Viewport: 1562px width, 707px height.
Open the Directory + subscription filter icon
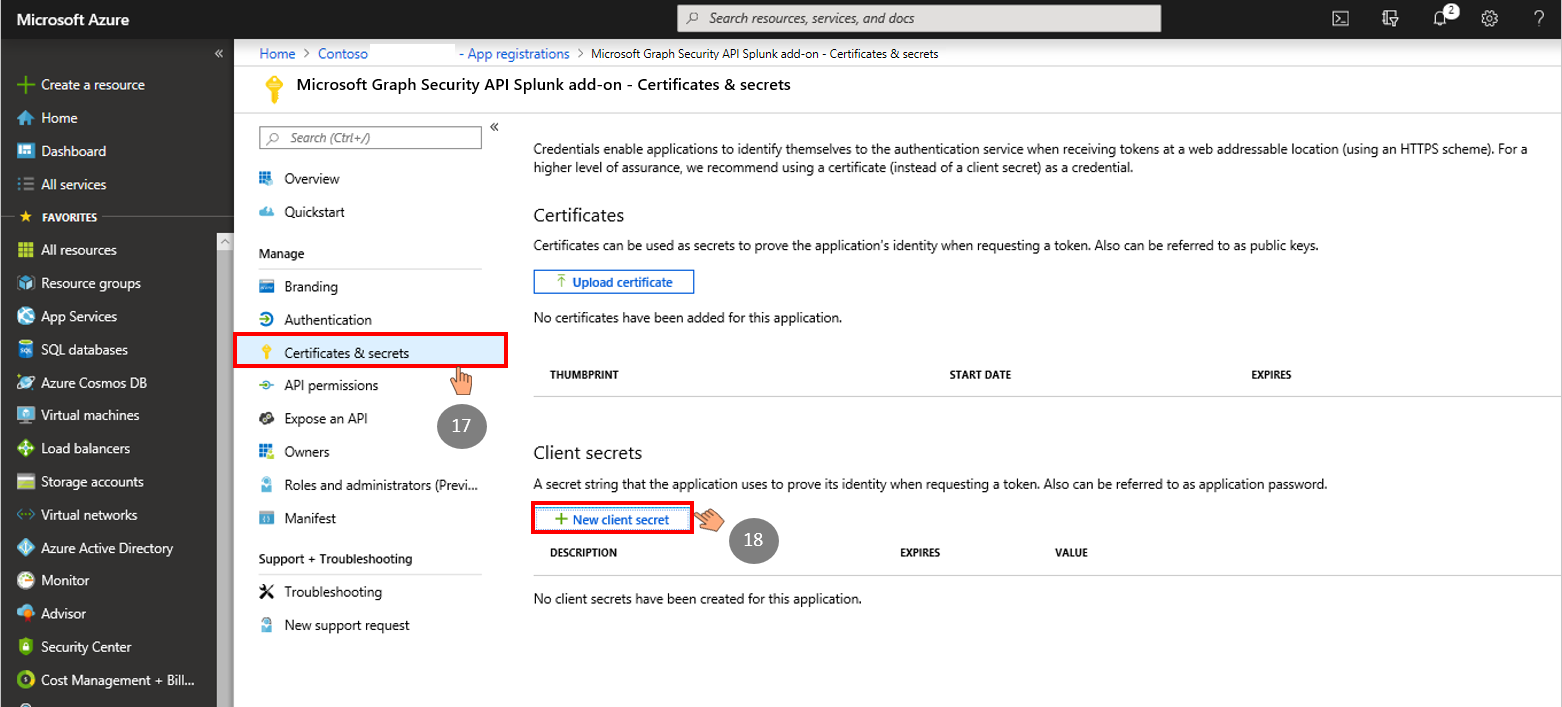pyautogui.click(x=1390, y=18)
